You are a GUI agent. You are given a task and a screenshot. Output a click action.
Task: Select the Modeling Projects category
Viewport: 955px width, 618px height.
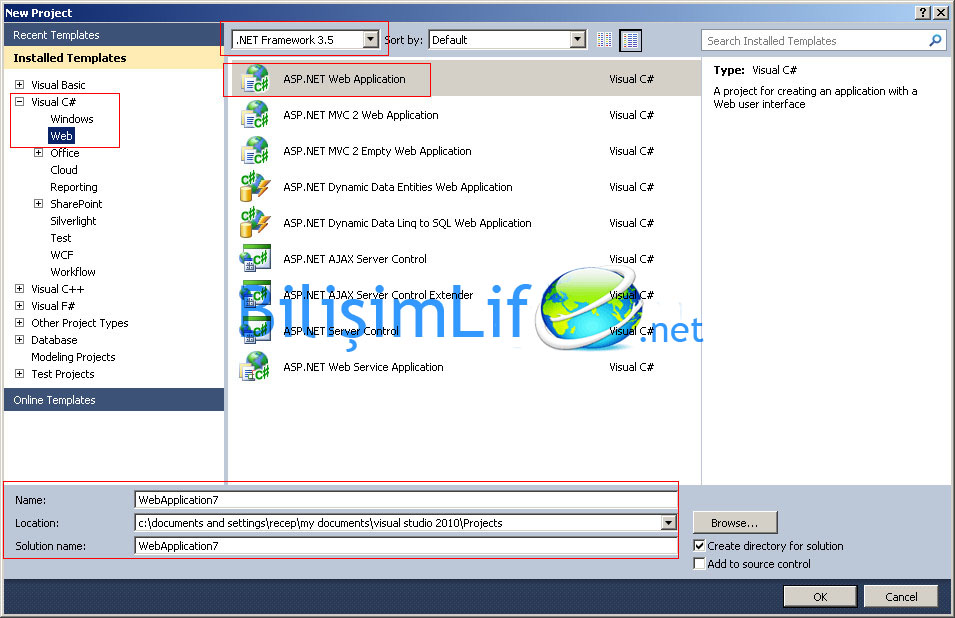[x=73, y=357]
